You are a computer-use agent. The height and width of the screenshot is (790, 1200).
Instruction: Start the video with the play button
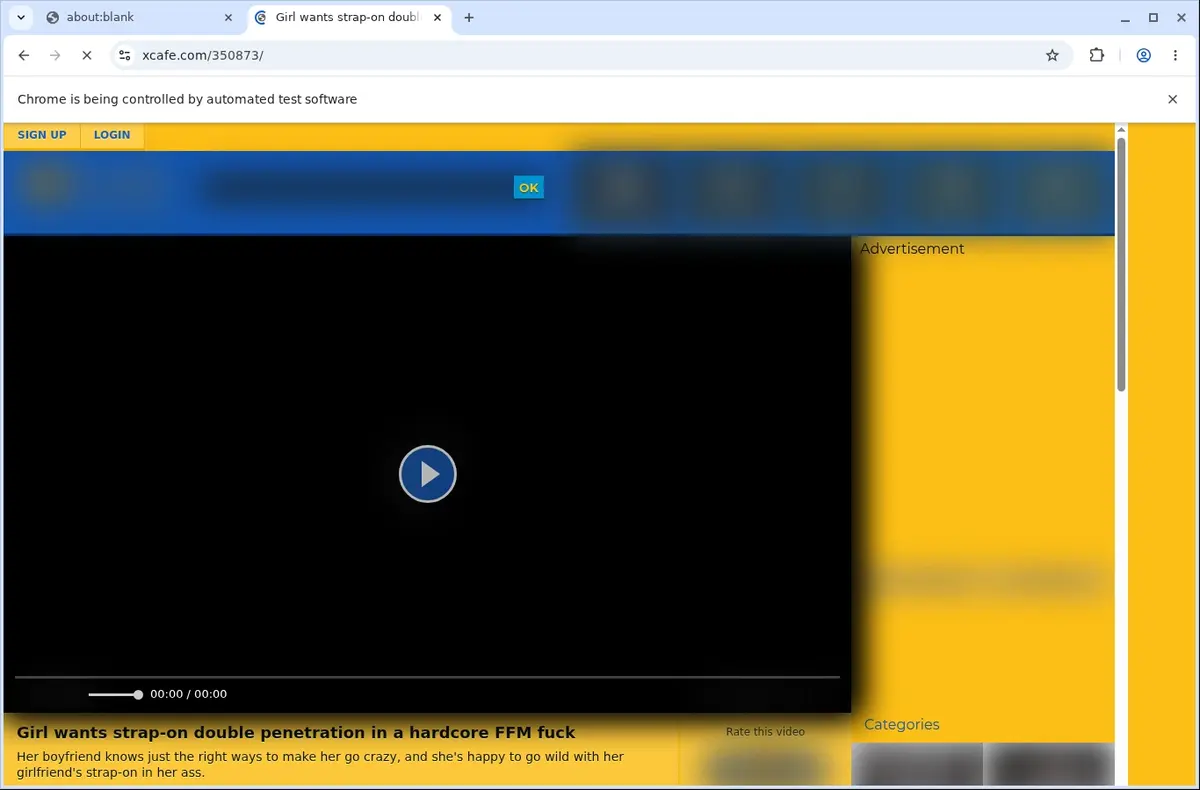(428, 474)
